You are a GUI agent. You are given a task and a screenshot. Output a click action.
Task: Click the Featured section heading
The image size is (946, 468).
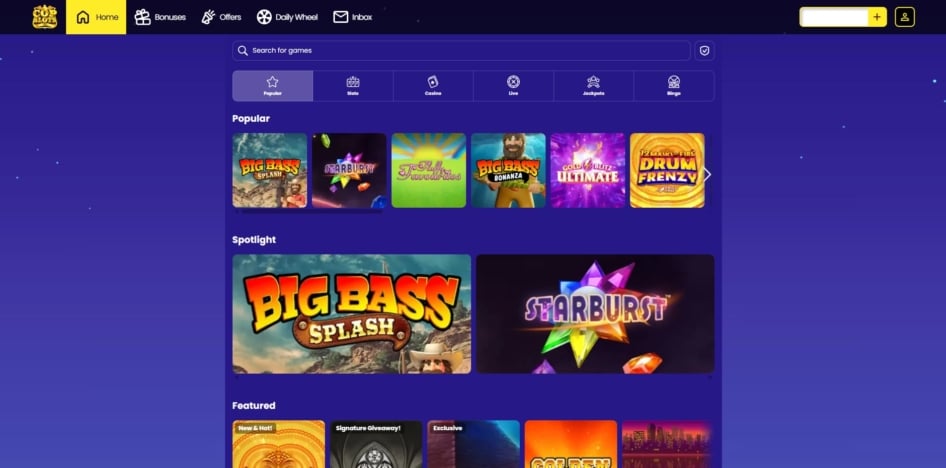[x=254, y=406]
